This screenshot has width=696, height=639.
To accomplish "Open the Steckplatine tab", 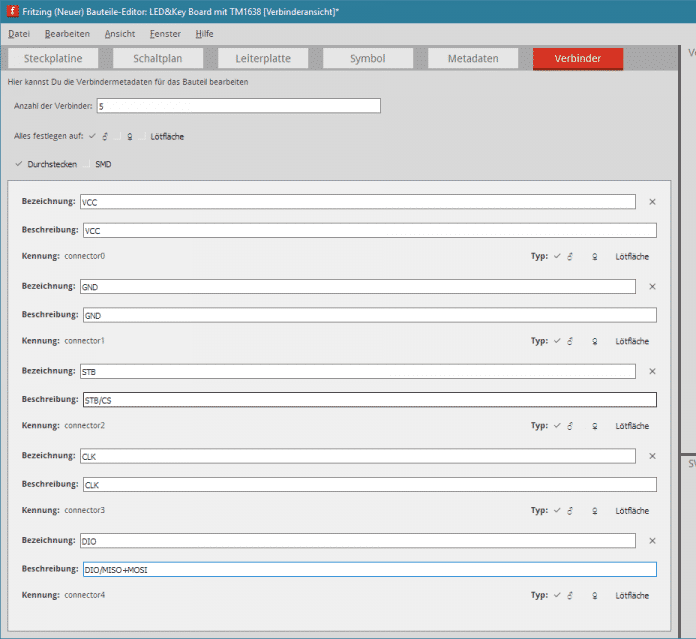I will pyautogui.click(x=60, y=58).
